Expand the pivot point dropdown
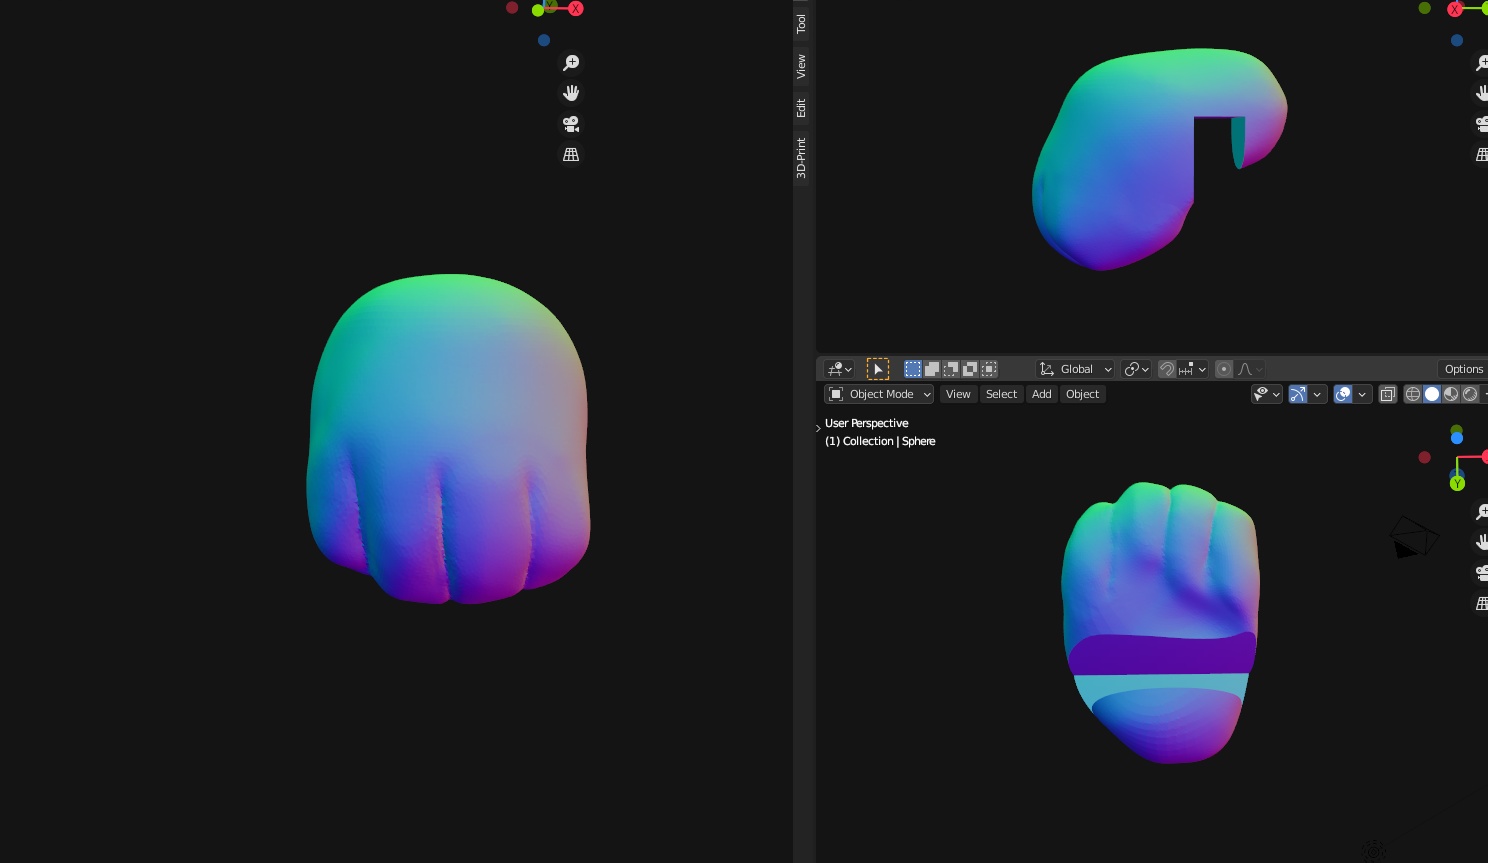1488x863 pixels. 1137,369
